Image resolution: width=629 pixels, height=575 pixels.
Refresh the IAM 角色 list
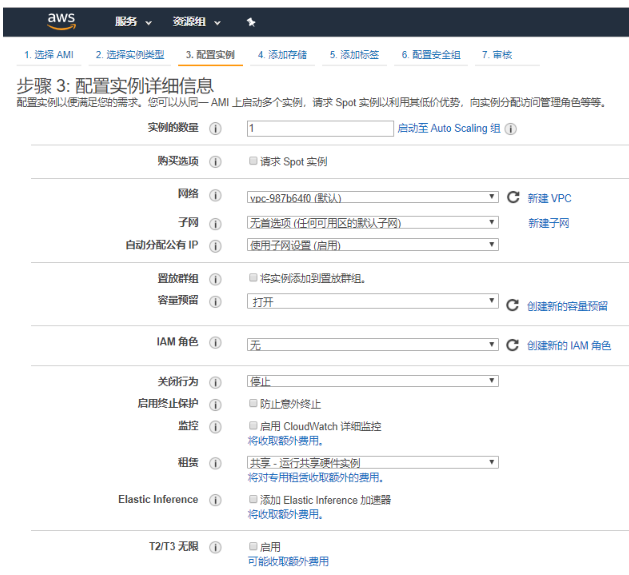coord(512,345)
